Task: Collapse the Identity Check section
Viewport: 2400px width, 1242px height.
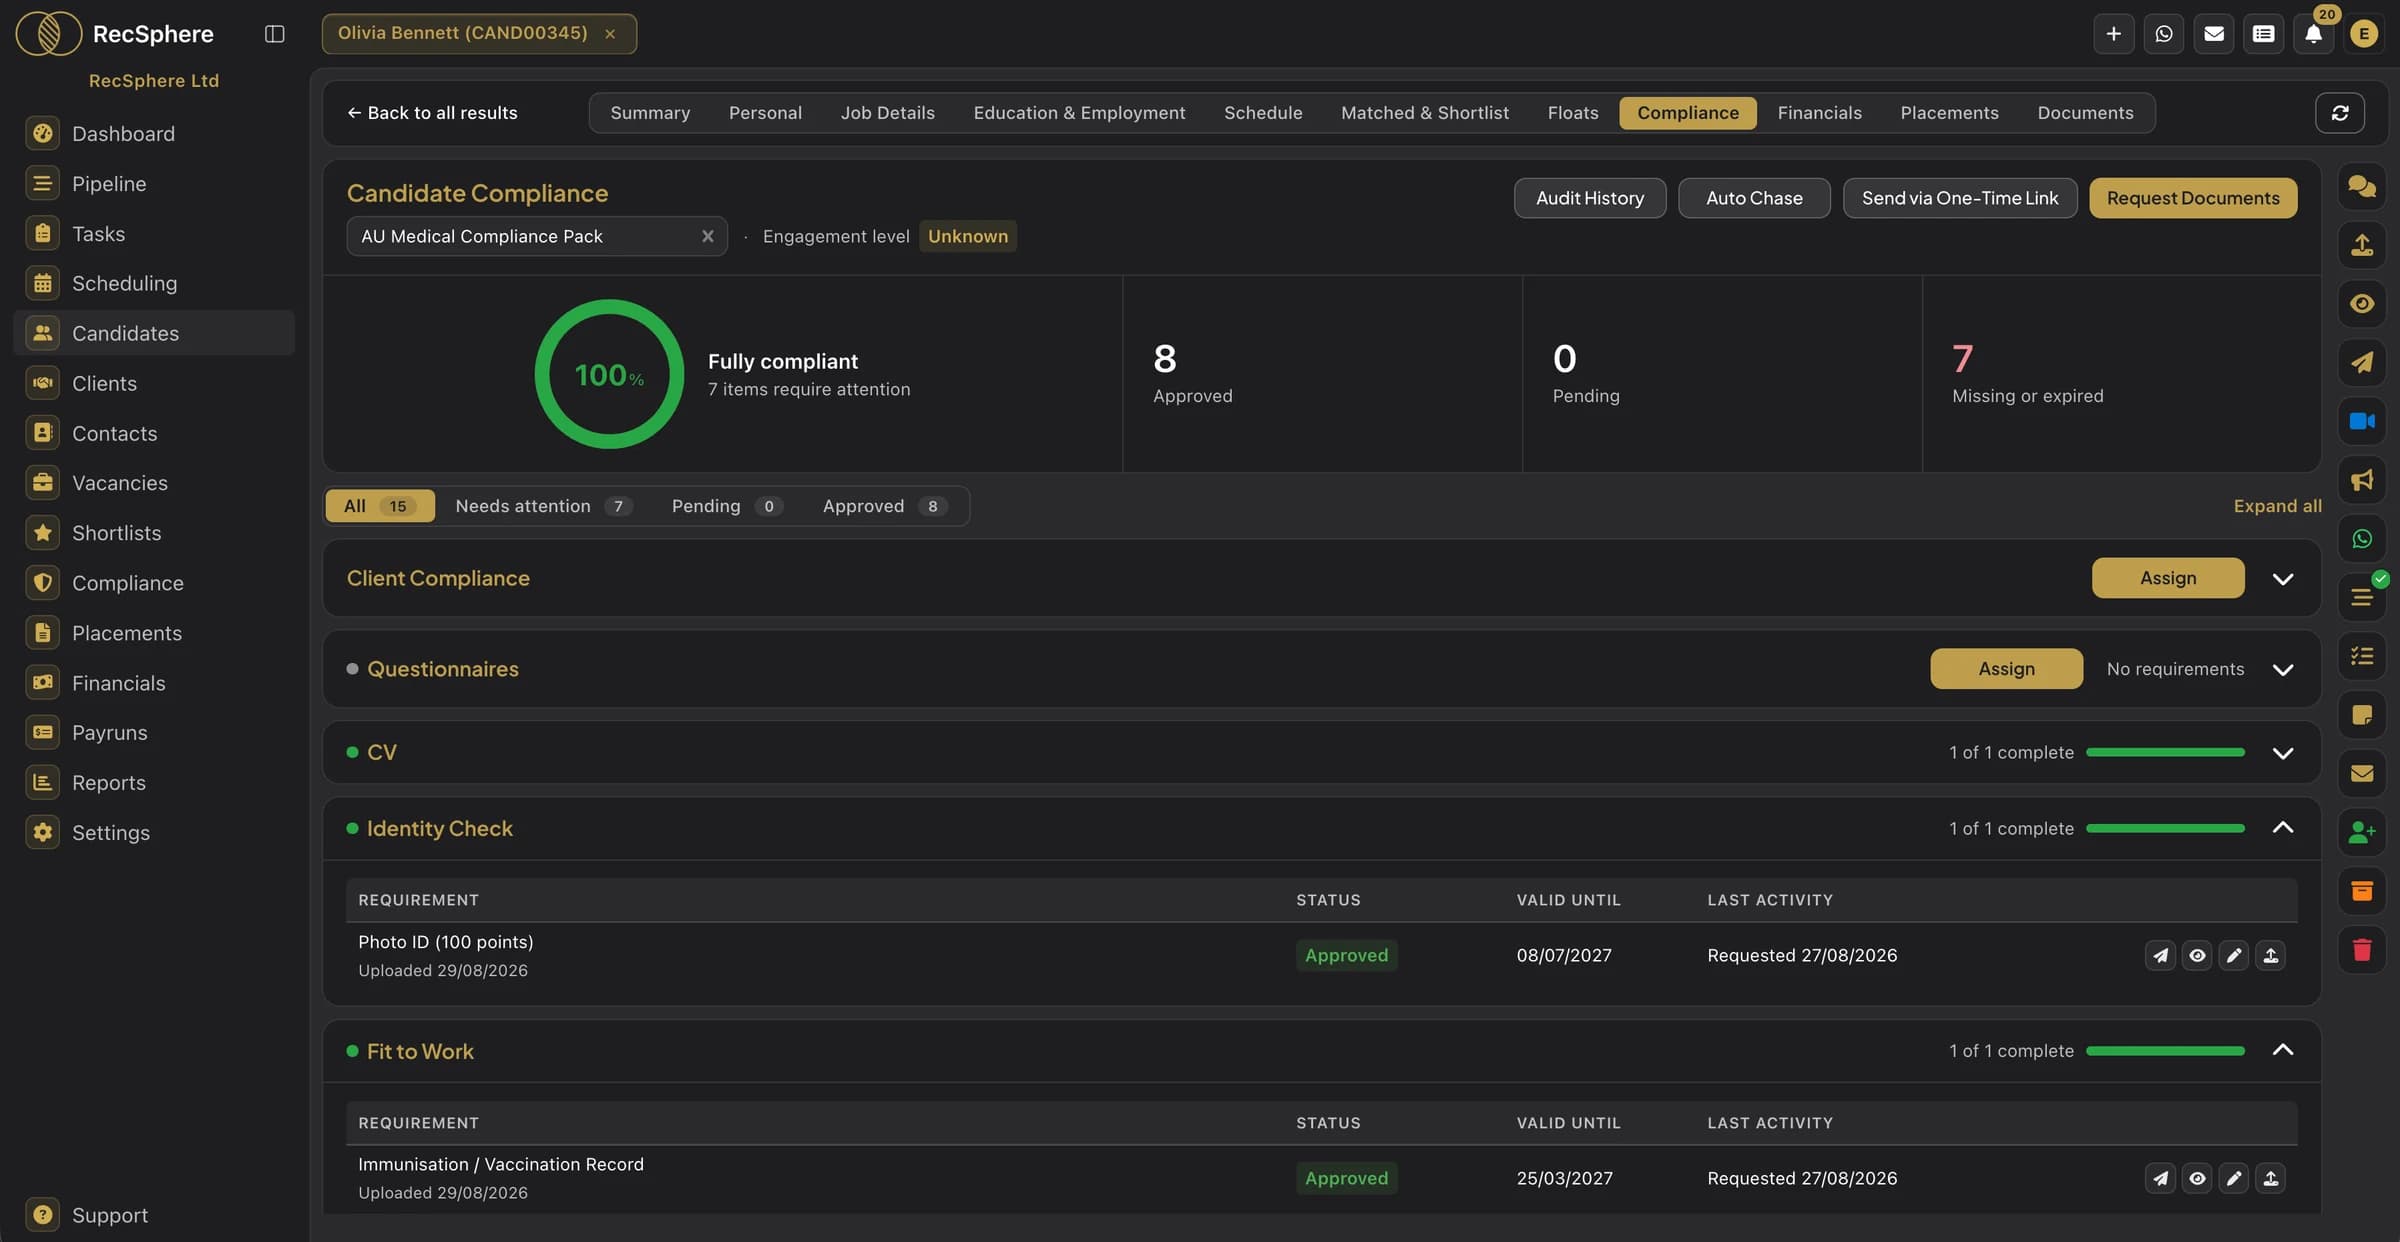Action: (2282, 828)
